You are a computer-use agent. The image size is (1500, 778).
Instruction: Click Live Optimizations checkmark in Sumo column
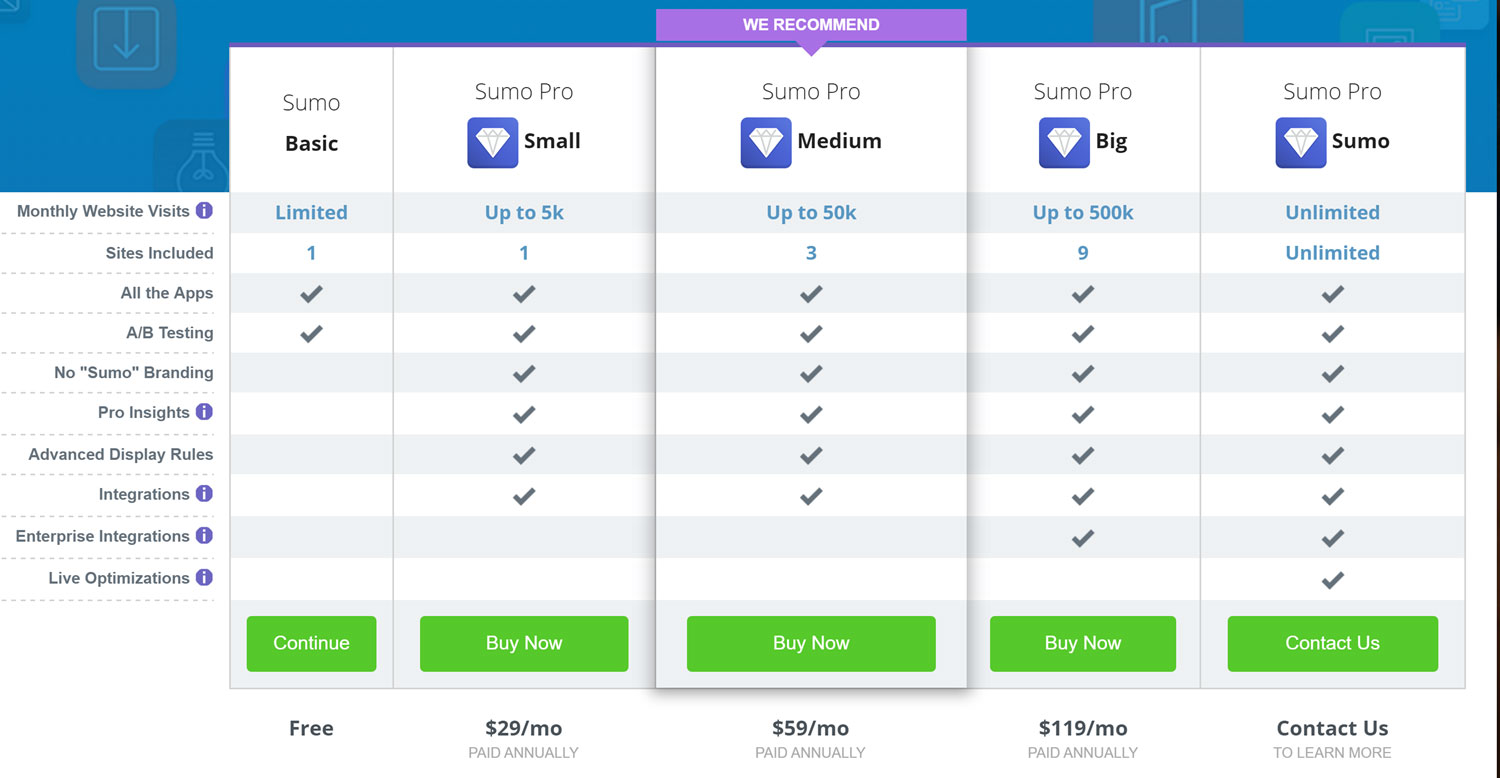click(x=1332, y=580)
